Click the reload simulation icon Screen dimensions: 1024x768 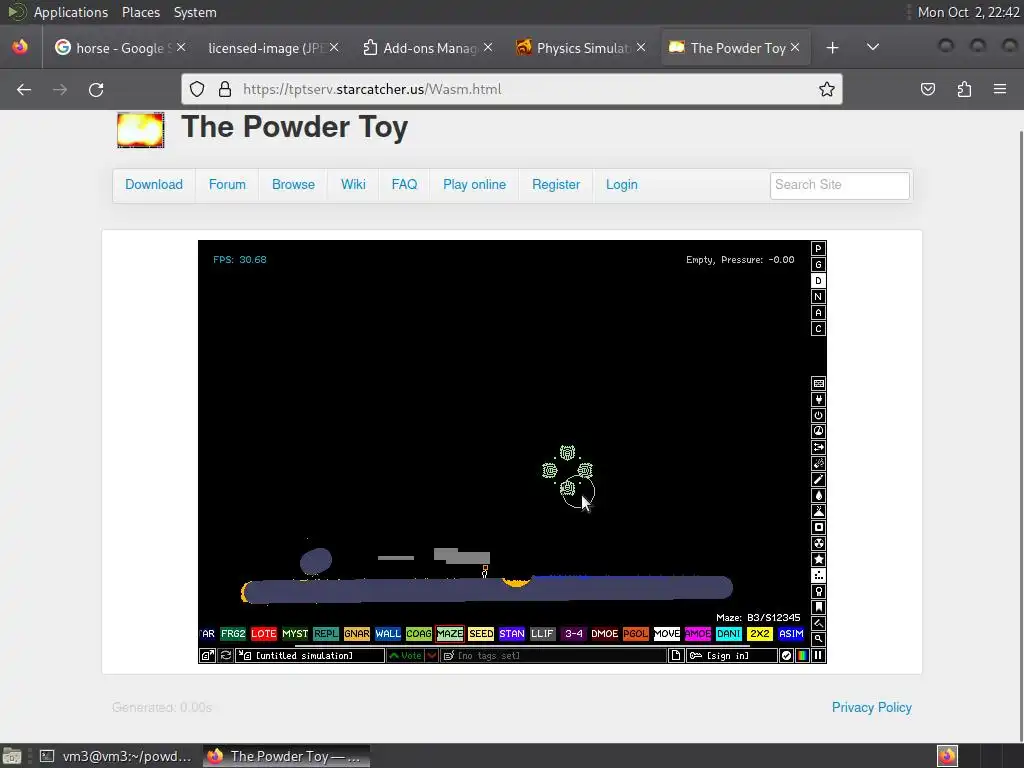[226, 656]
